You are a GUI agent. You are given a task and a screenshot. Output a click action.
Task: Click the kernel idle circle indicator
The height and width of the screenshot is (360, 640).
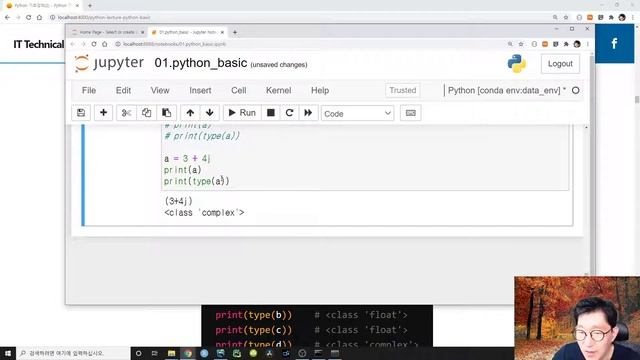point(576,91)
